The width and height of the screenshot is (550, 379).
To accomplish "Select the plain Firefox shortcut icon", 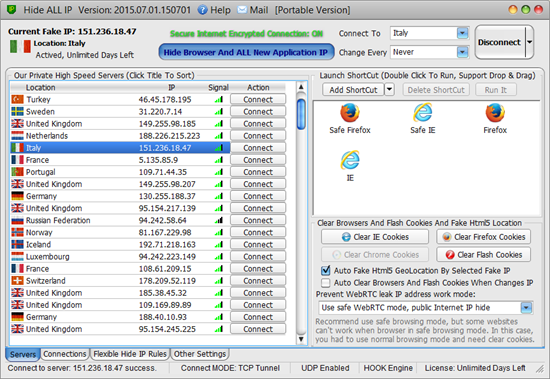I will tap(495, 113).
